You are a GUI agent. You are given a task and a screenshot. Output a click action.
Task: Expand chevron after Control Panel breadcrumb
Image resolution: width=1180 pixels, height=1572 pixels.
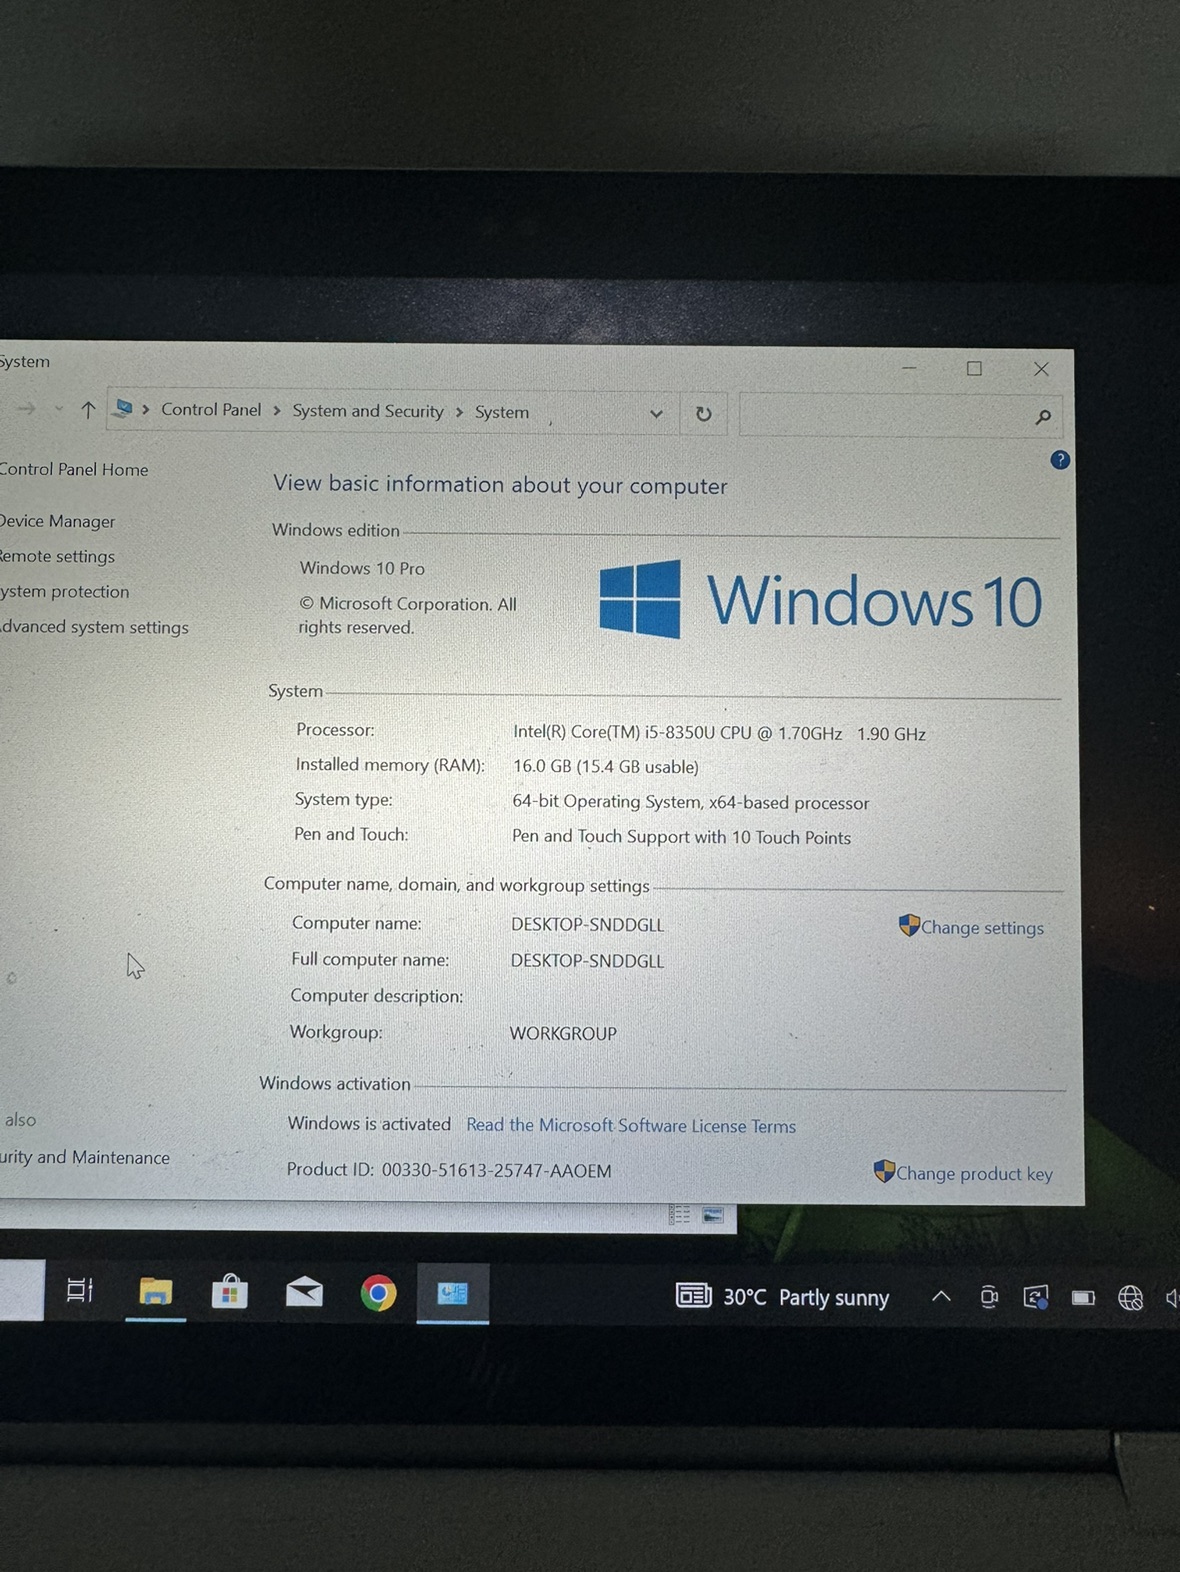coord(277,411)
